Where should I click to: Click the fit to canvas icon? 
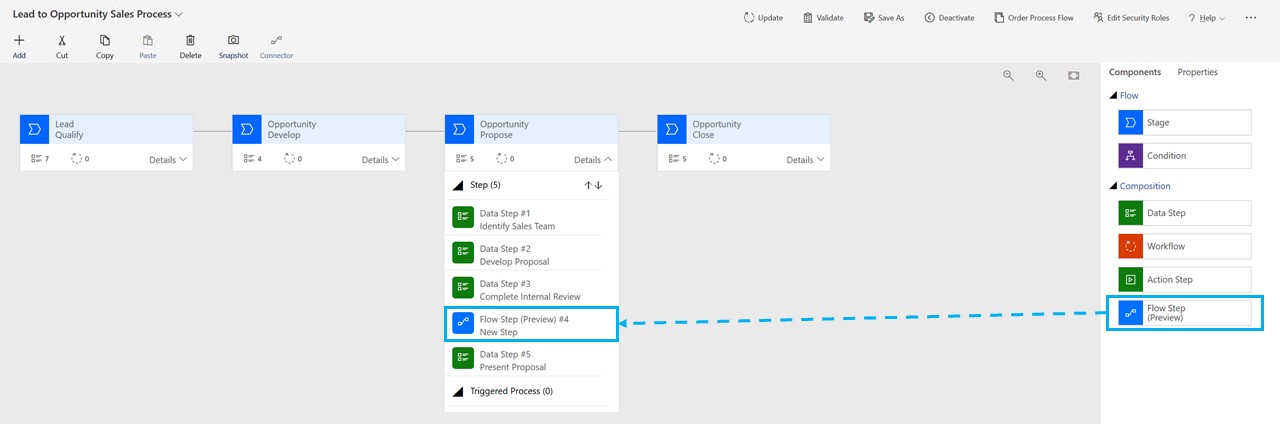pyautogui.click(x=1074, y=76)
